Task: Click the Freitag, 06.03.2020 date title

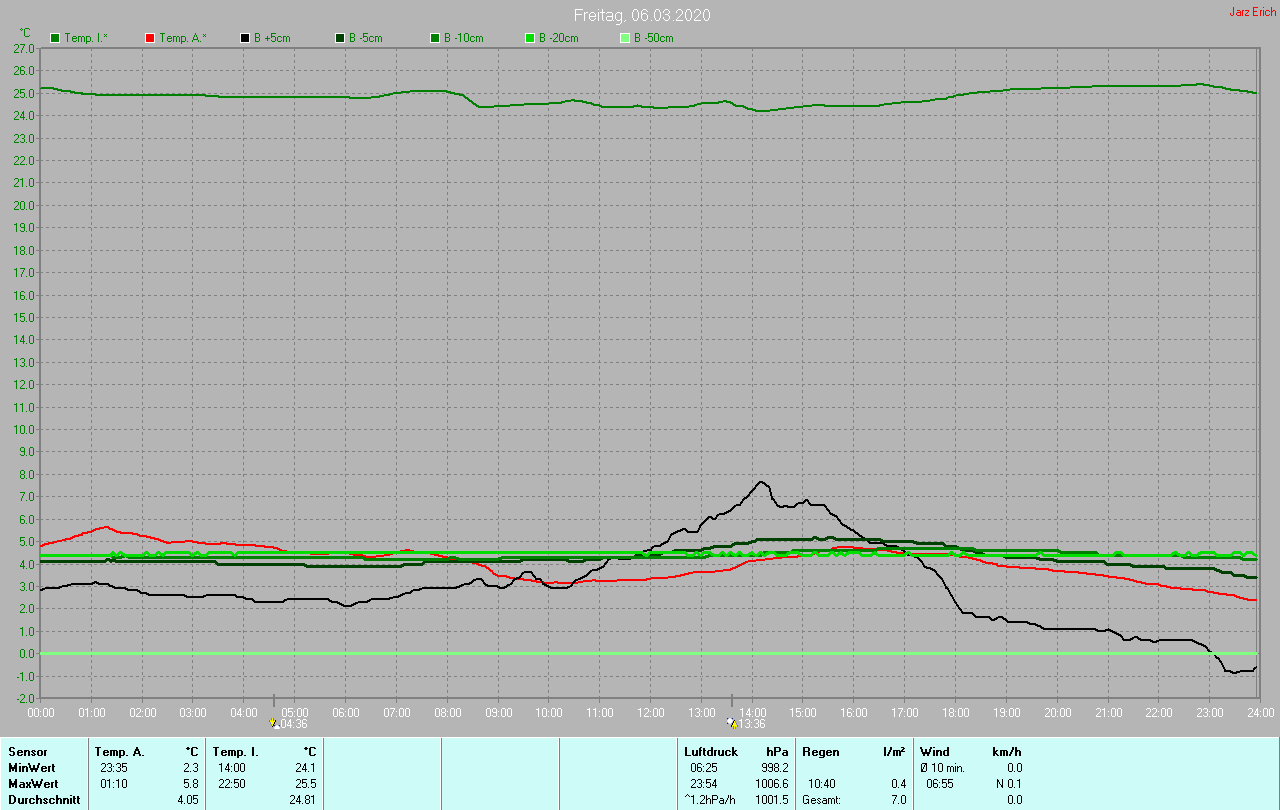Action: [642, 15]
